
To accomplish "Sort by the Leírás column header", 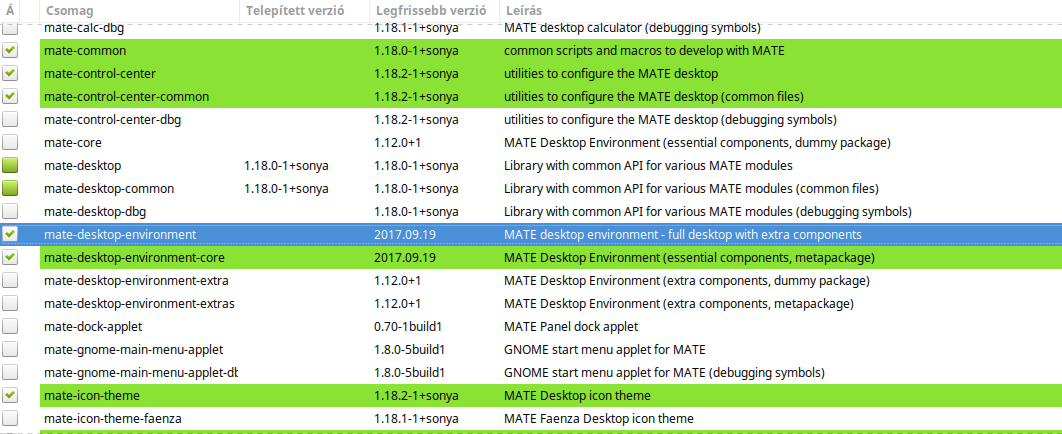I will pyautogui.click(x=780, y=10).
